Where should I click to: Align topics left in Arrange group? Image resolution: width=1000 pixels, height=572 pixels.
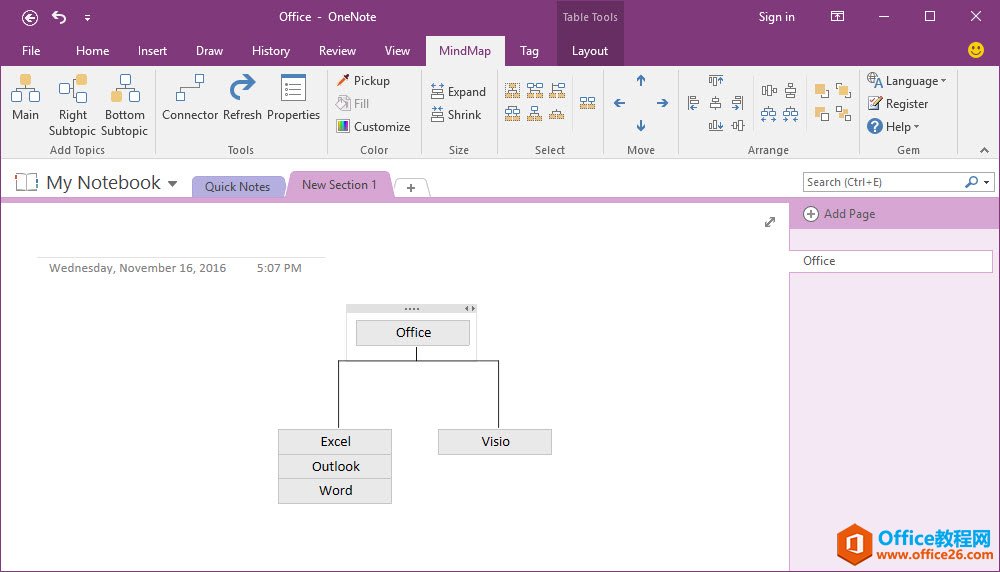693,103
